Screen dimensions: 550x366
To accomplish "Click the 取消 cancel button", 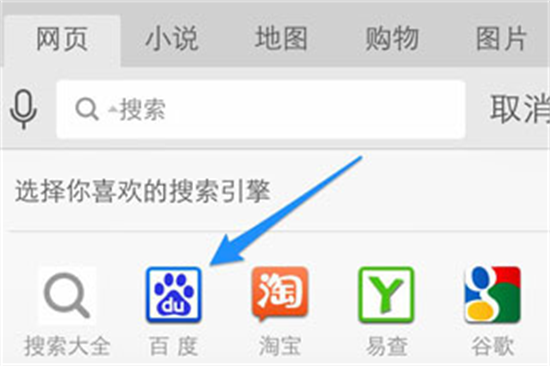I will coord(520,109).
